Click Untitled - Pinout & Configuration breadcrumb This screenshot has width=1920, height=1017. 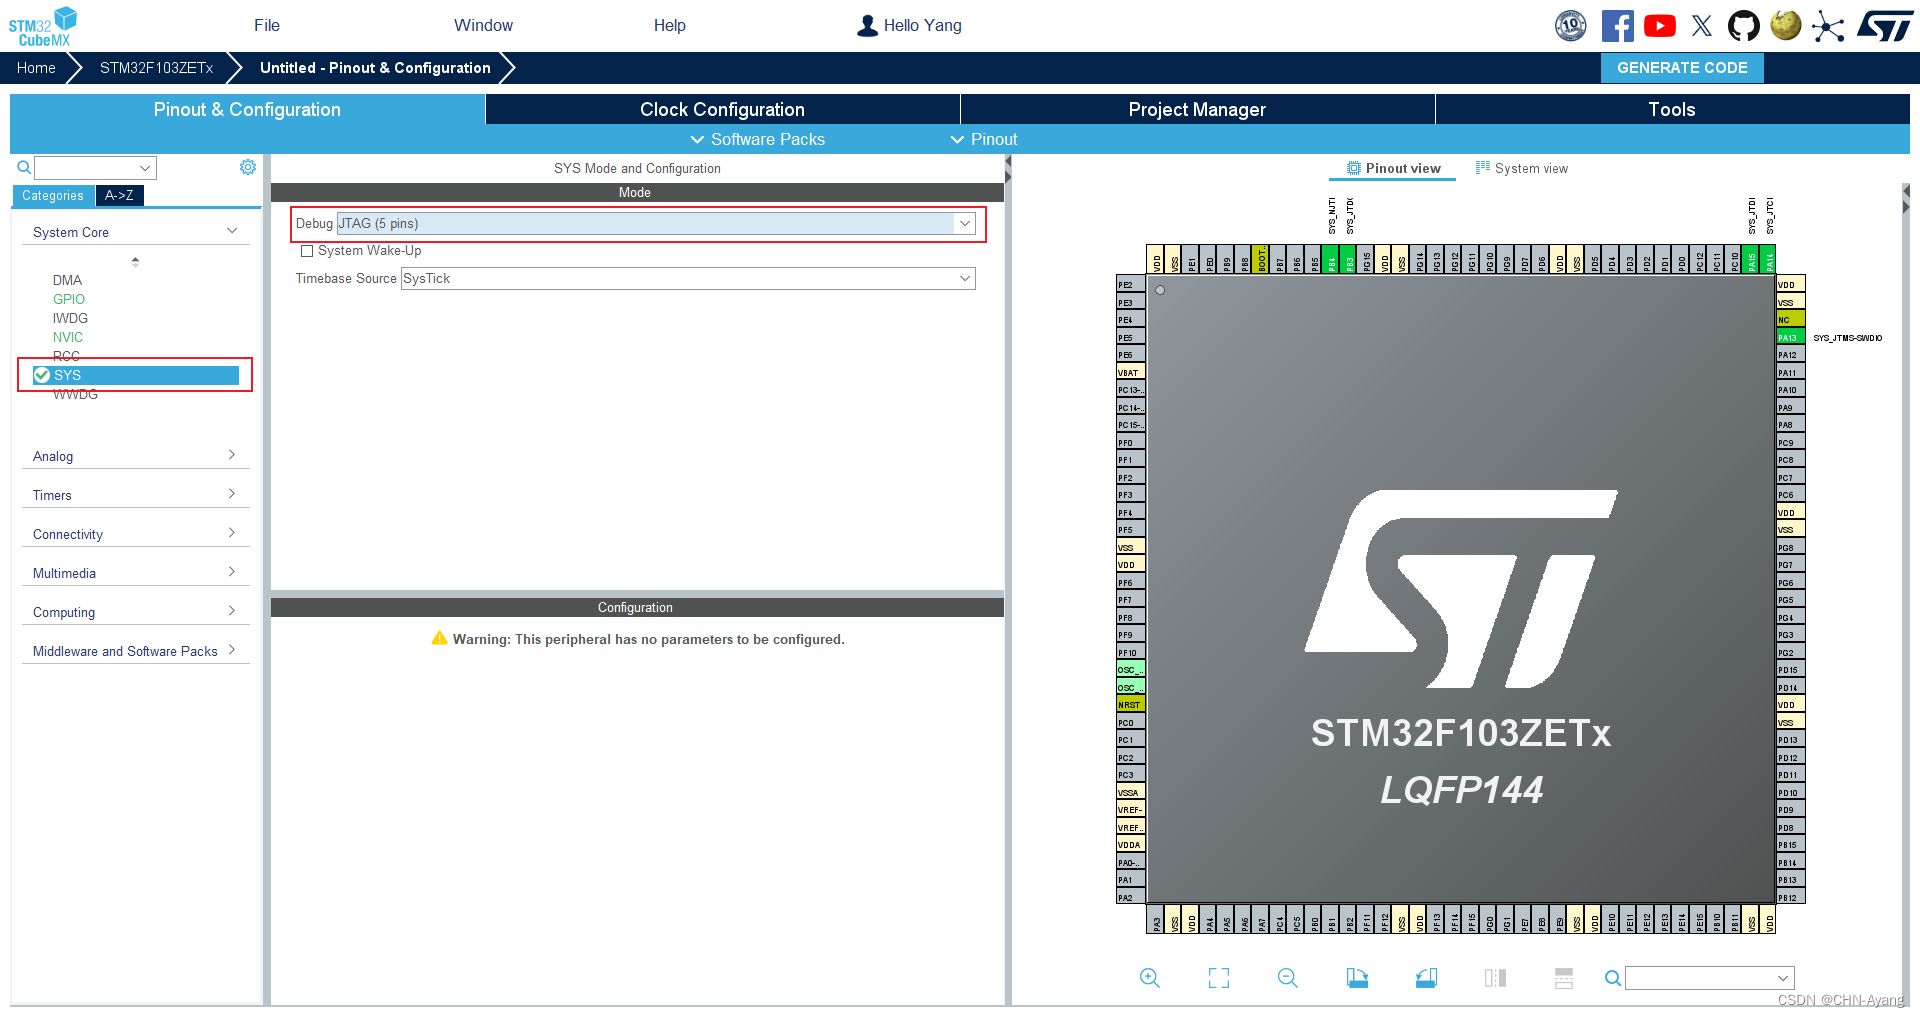tap(375, 68)
